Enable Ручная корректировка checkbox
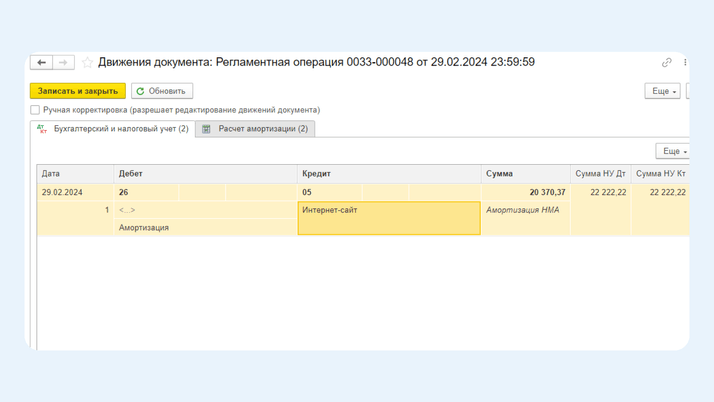This screenshot has height=402, width=714. click(x=35, y=110)
